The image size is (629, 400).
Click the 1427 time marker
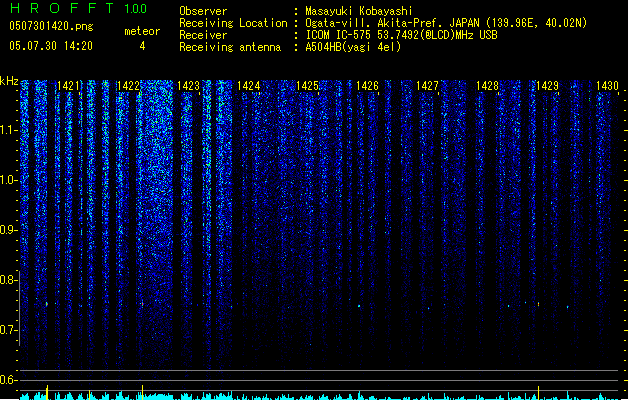point(427,86)
